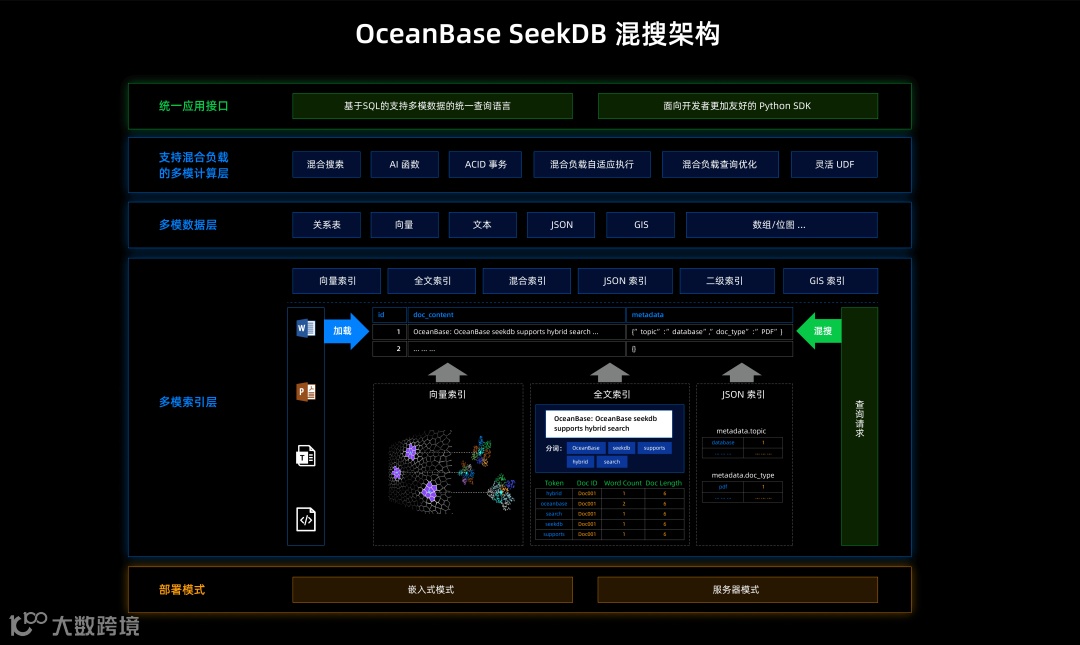
Task: Click the green 混搜 arrow
Action: coord(819,331)
